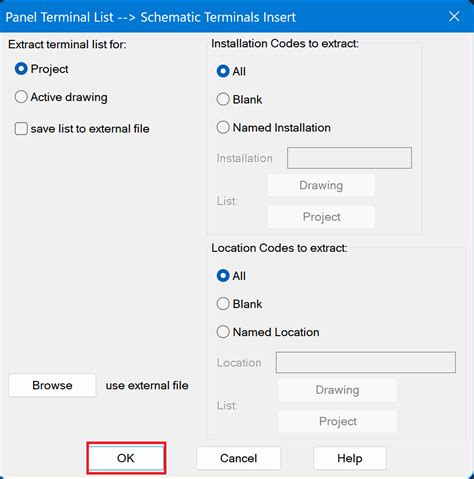Click the Location text field
Viewport: 474px width, 479px height.
pyautogui.click(x=366, y=362)
